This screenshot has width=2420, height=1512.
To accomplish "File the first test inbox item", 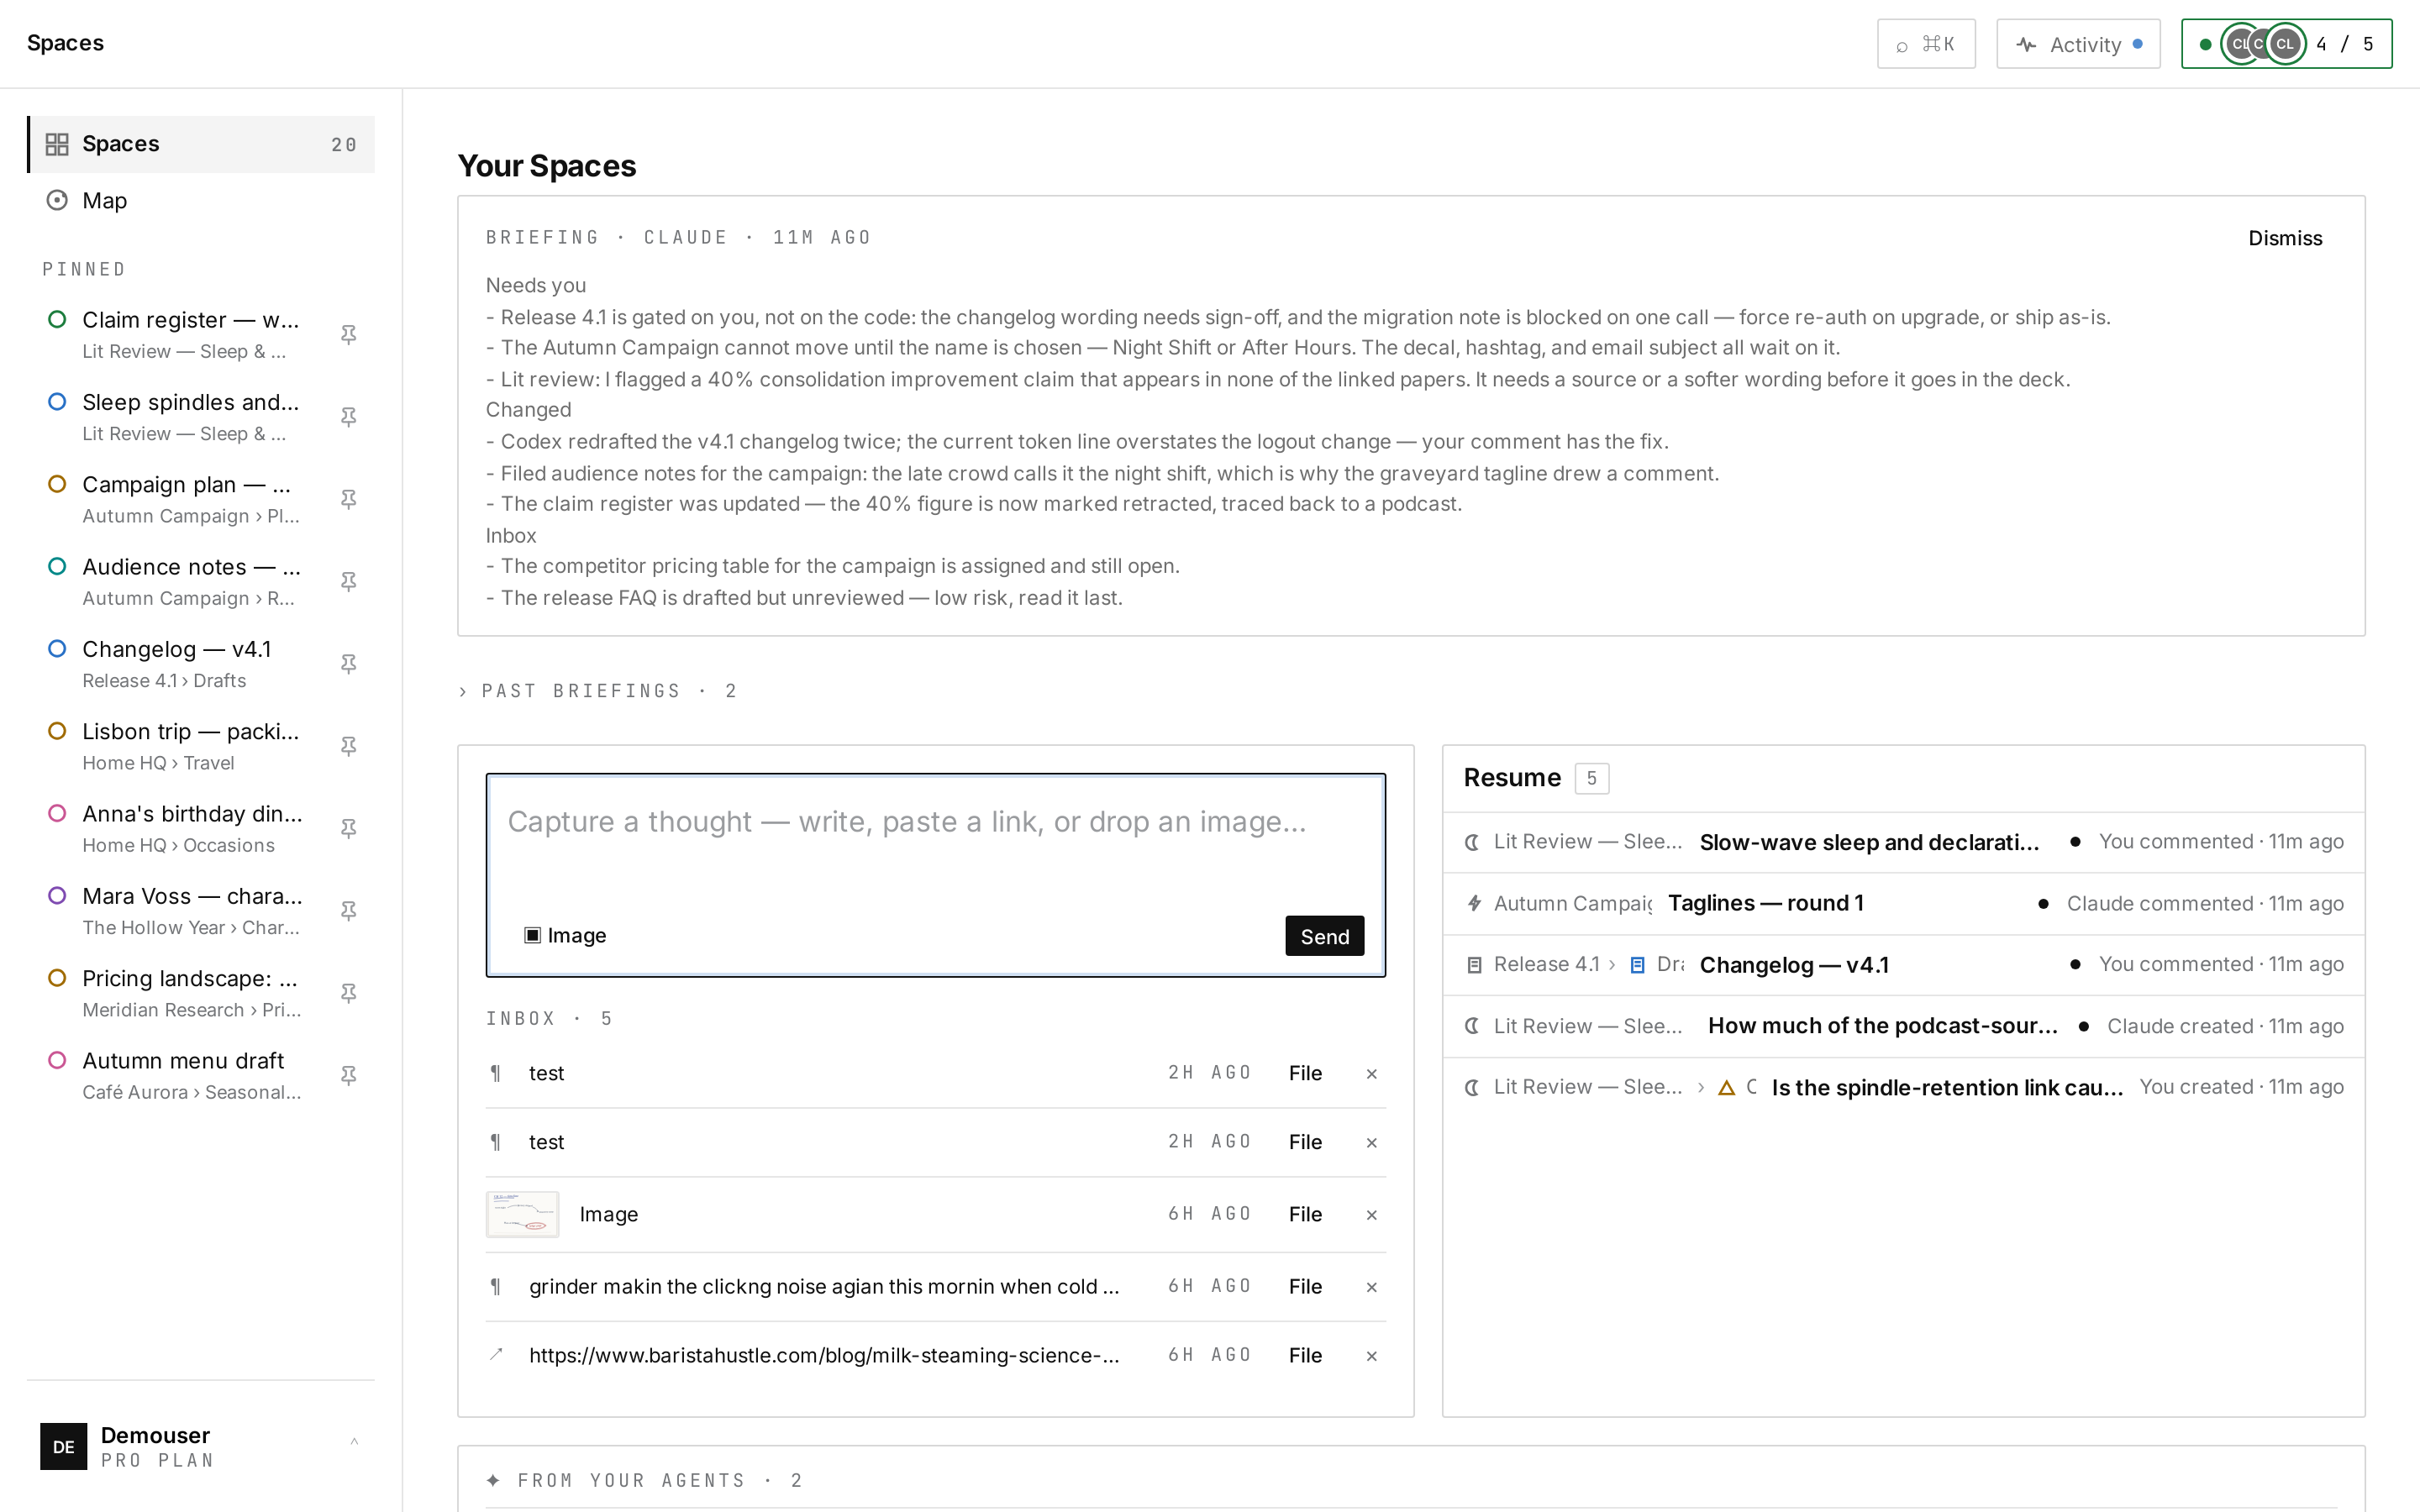I will [1305, 1073].
